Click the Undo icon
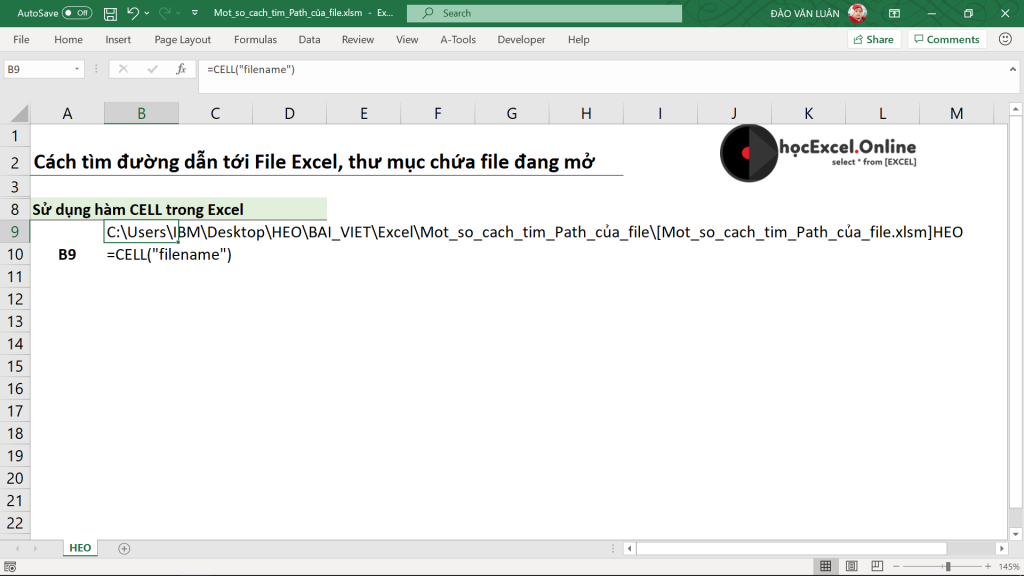Screen dimensions: 1024x576 pyautogui.click(x=132, y=13)
